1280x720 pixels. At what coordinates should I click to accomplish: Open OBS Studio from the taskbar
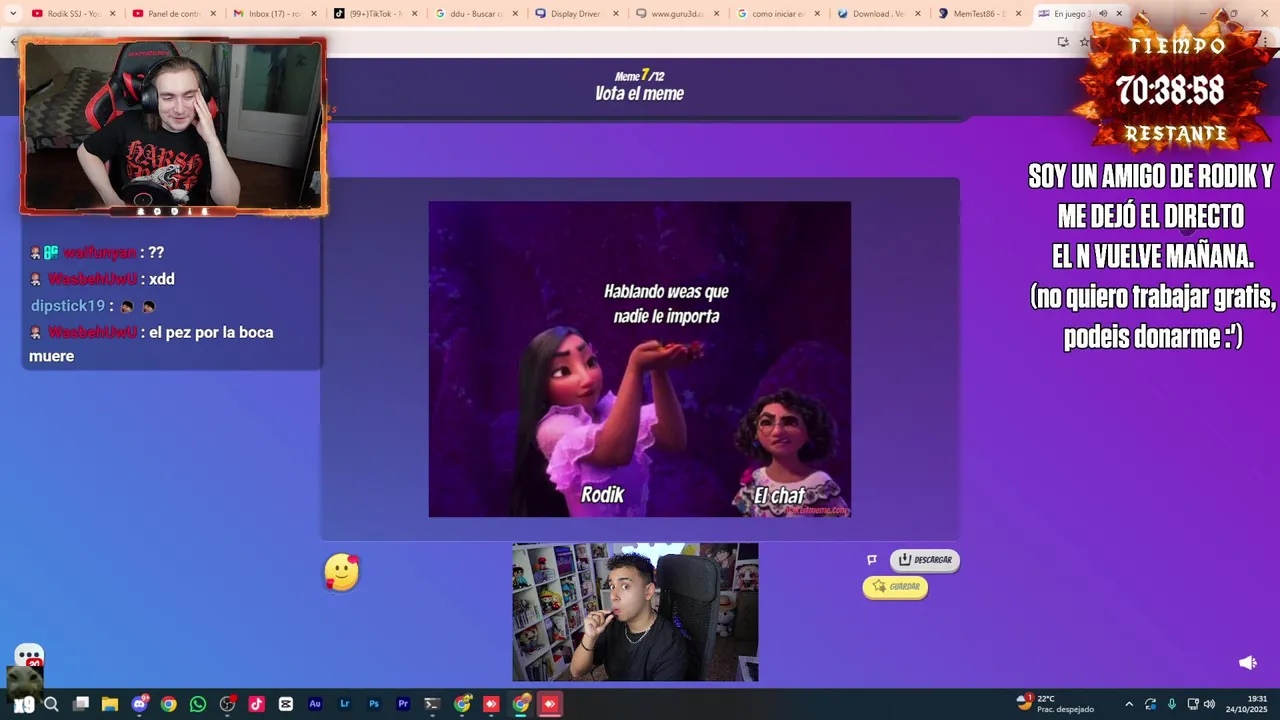[228, 704]
